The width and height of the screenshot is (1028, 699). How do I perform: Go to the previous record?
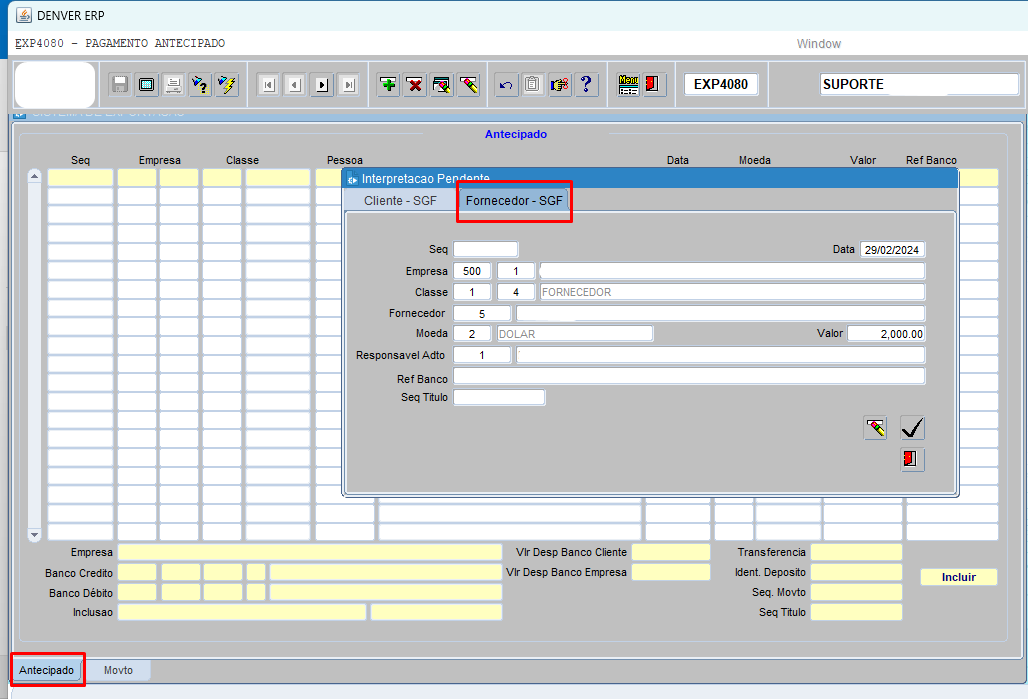[x=295, y=85]
